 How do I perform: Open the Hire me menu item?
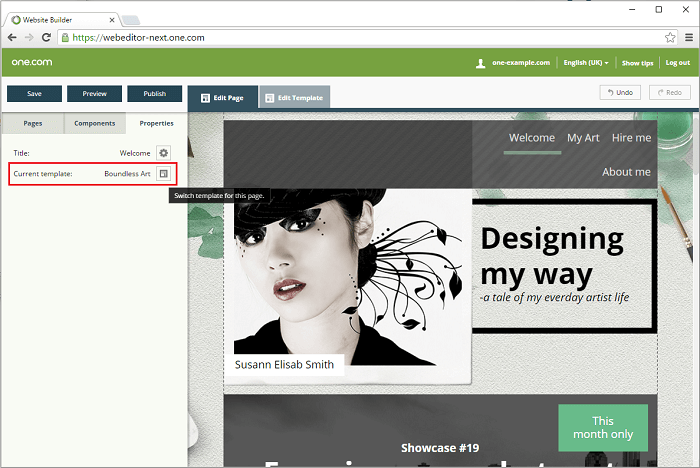tap(631, 138)
